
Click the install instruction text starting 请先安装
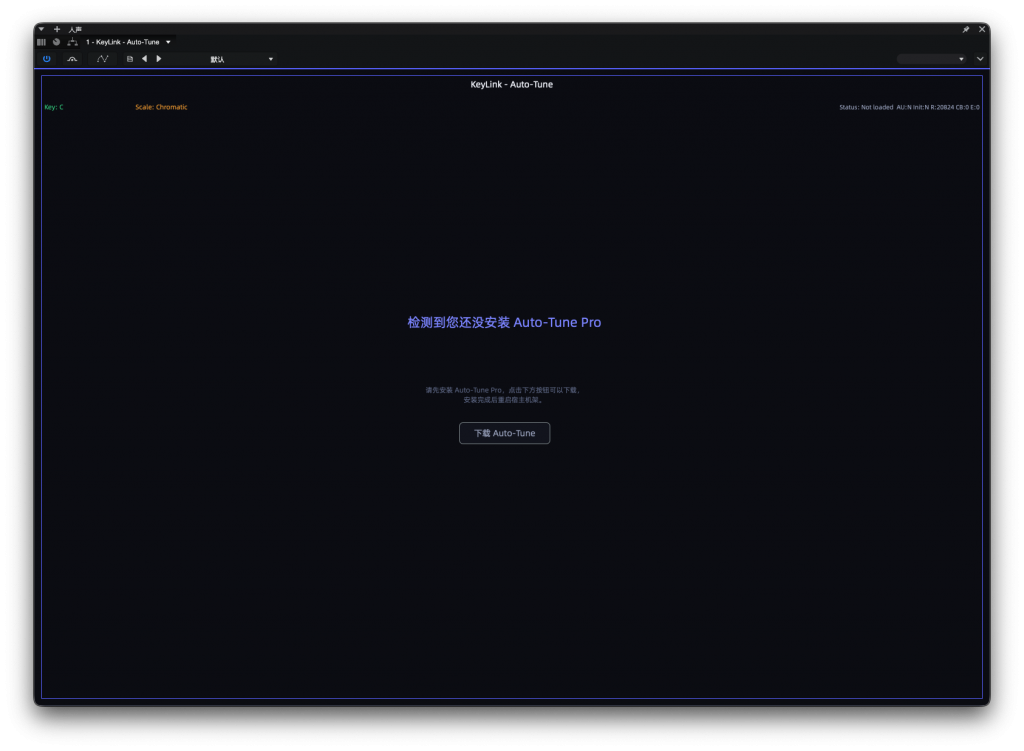(503, 395)
